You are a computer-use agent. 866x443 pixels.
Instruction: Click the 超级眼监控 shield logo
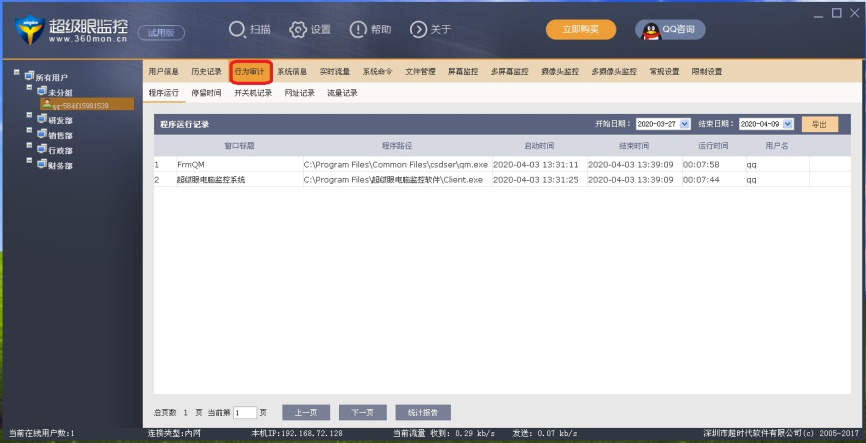[x=29, y=30]
